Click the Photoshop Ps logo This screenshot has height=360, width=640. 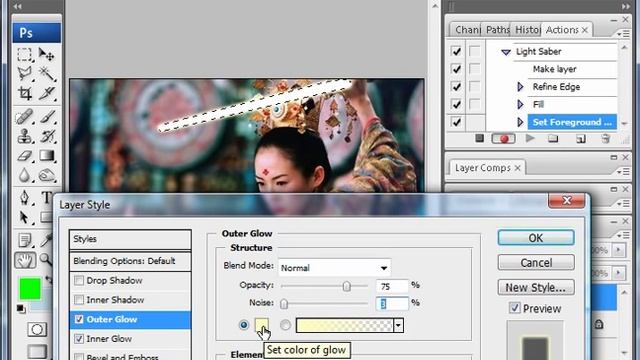coord(37,33)
